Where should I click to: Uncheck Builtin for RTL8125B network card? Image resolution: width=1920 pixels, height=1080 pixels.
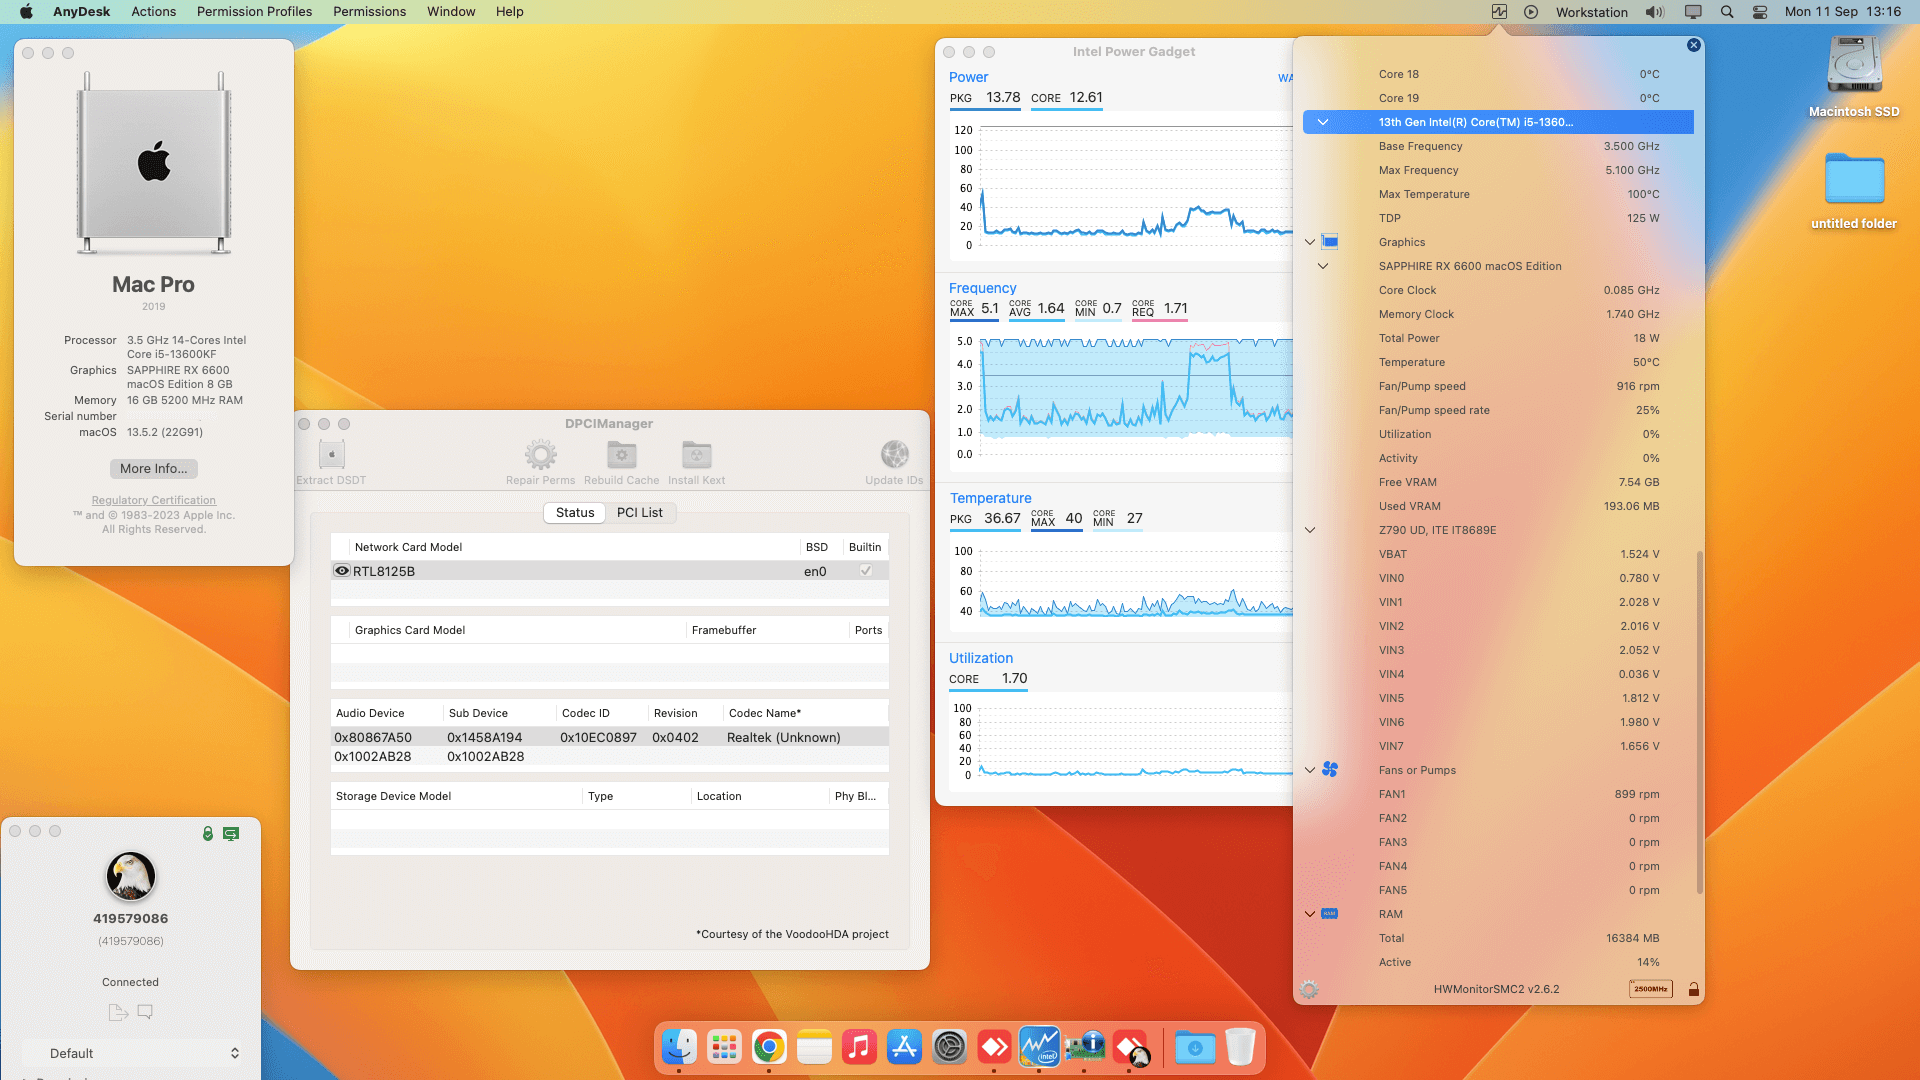(x=866, y=570)
